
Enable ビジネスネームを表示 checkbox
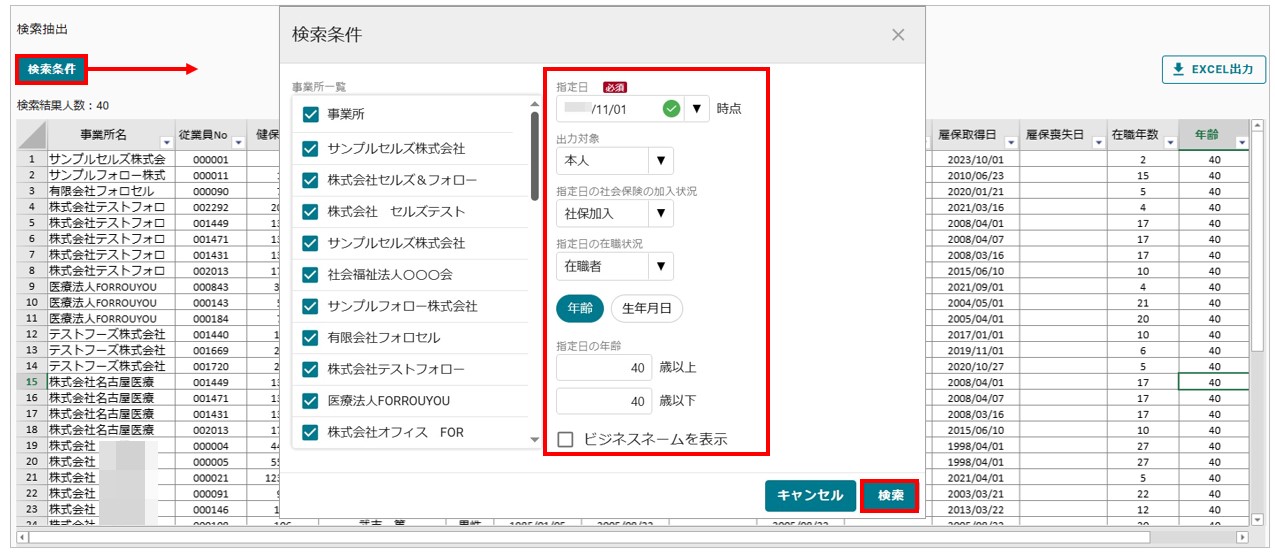(x=566, y=439)
